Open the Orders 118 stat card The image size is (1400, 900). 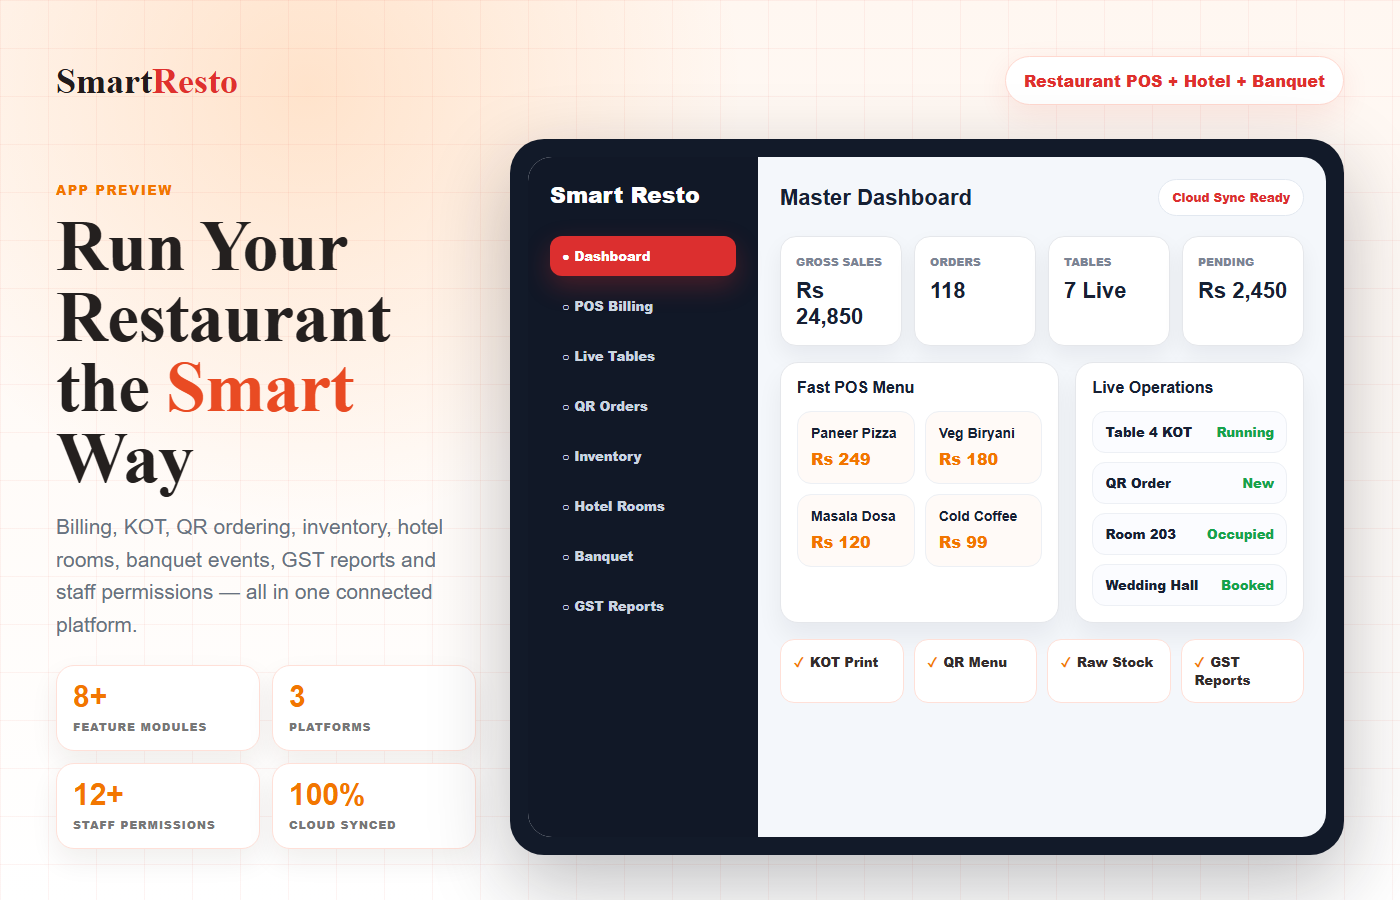[x=975, y=291]
